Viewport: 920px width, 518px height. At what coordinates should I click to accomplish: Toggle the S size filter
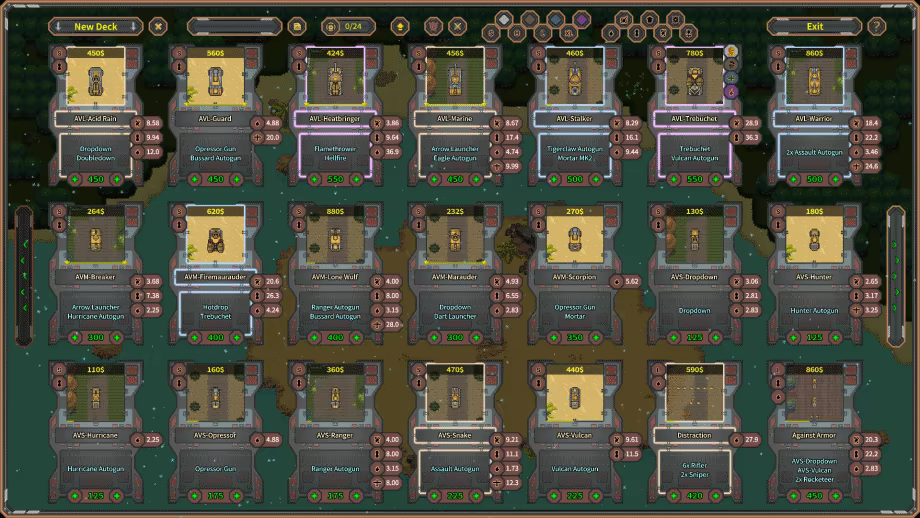491,33
